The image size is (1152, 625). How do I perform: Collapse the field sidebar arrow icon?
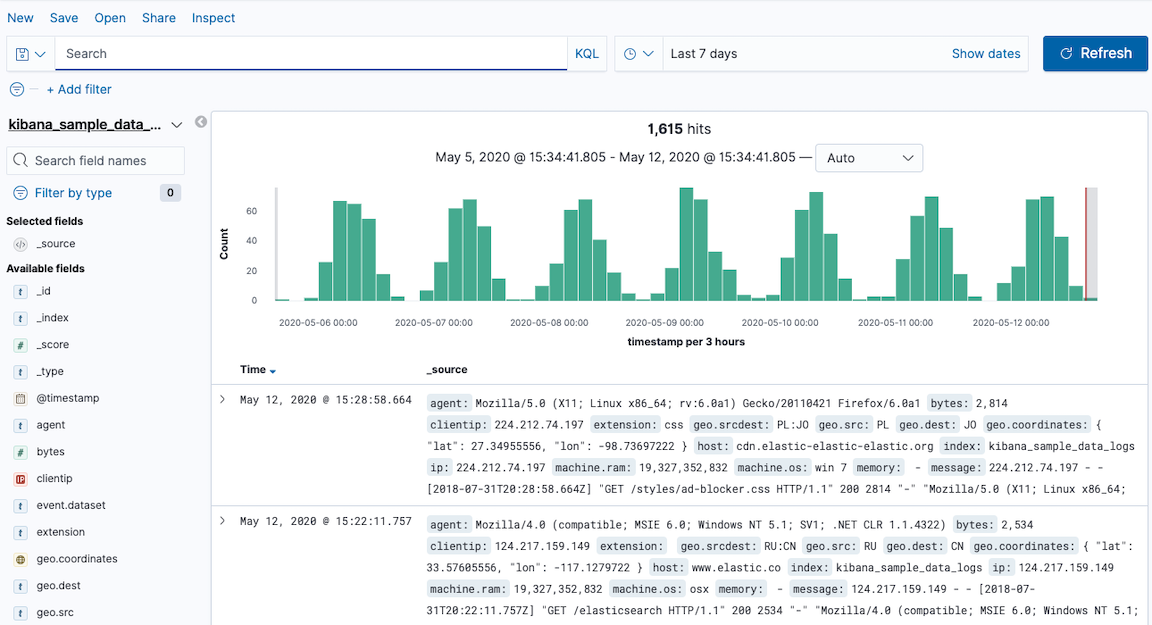[201, 122]
